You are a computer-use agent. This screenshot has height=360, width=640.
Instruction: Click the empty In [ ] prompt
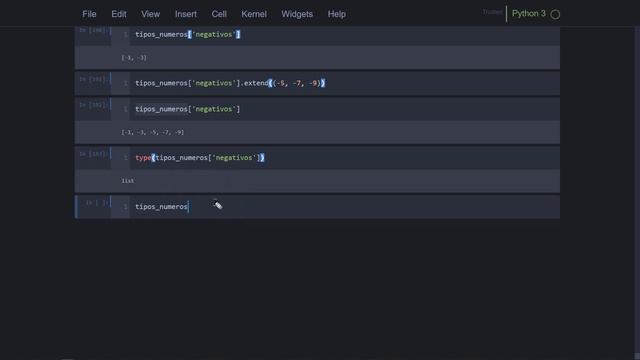click(x=97, y=202)
